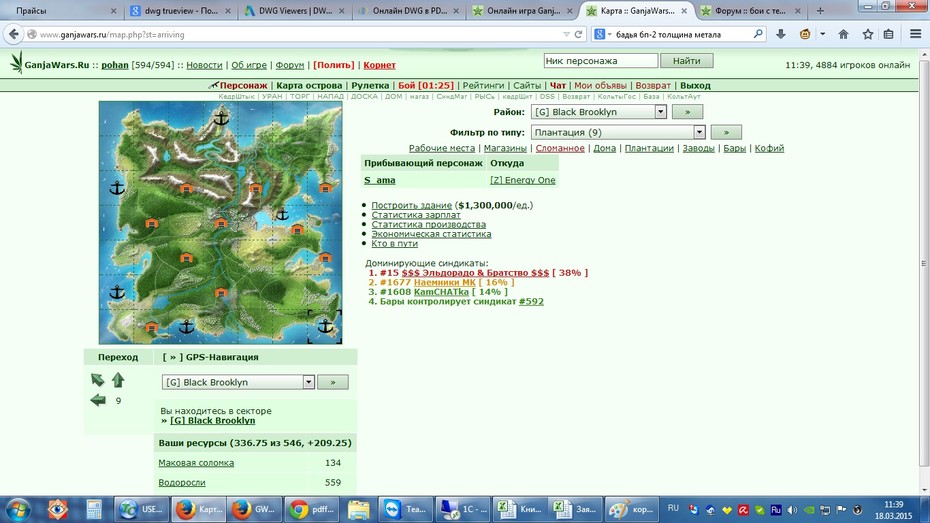Open the Район district dropdown
The height and width of the screenshot is (523, 930).
pos(598,111)
